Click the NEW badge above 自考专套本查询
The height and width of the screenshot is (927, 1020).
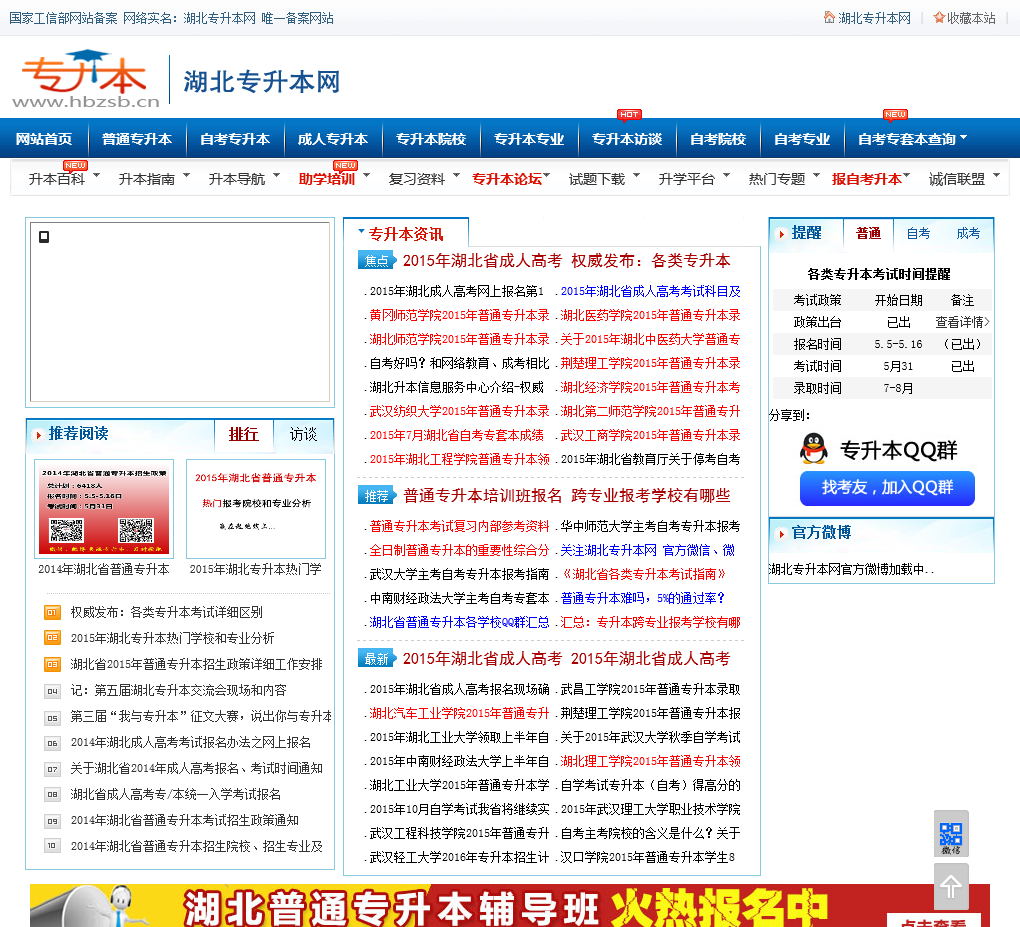click(x=895, y=114)
